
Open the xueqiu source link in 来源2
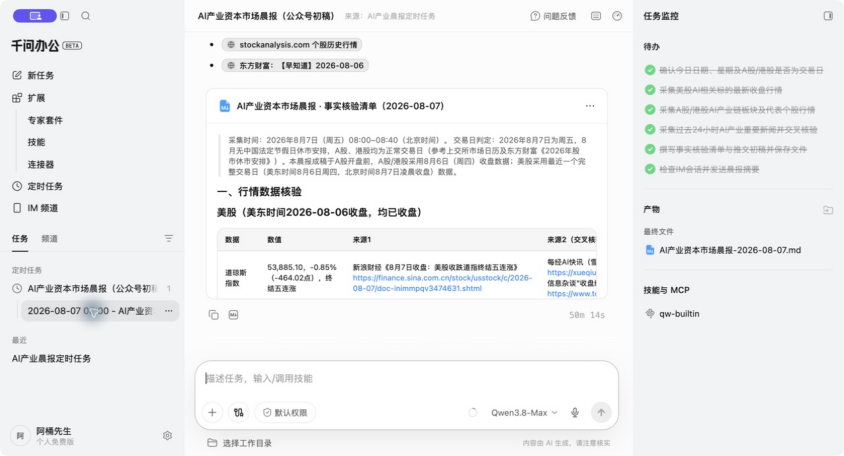[x=572, y=272]
